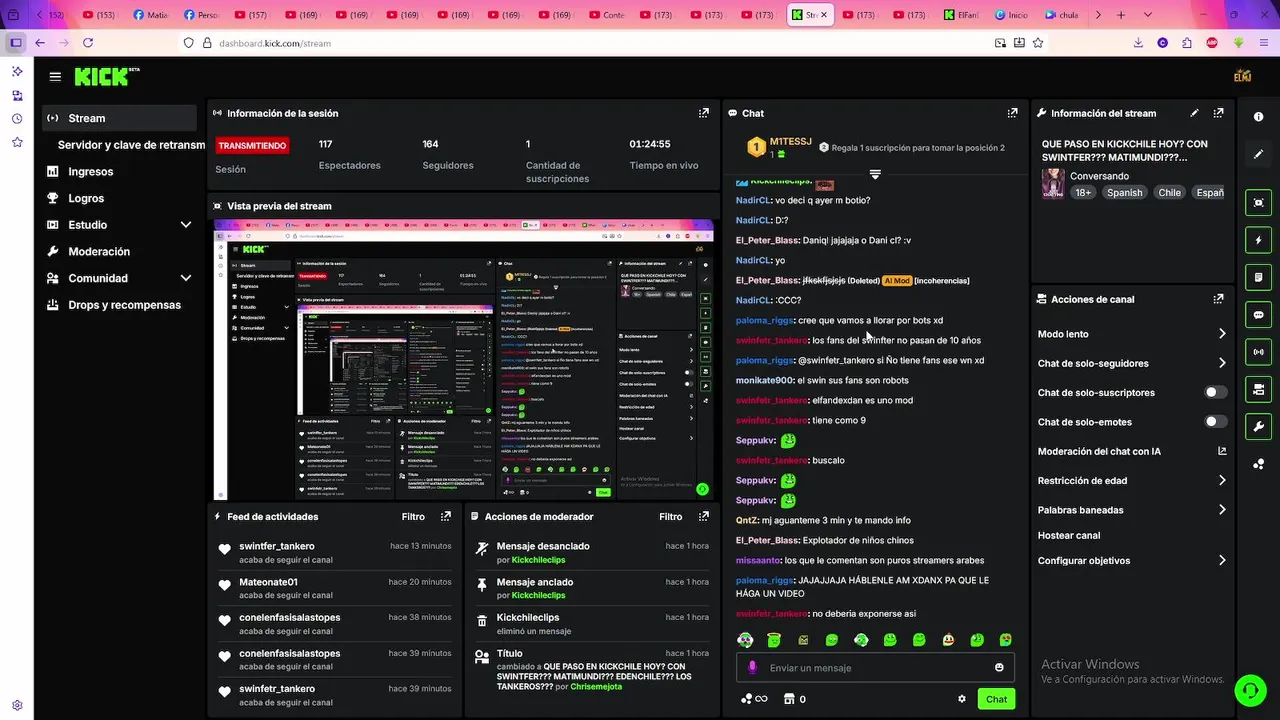Pop out Acciones de canal panel
Image resolution: width=1280 pixels, height=720 pixels.
pos(1218,299)
